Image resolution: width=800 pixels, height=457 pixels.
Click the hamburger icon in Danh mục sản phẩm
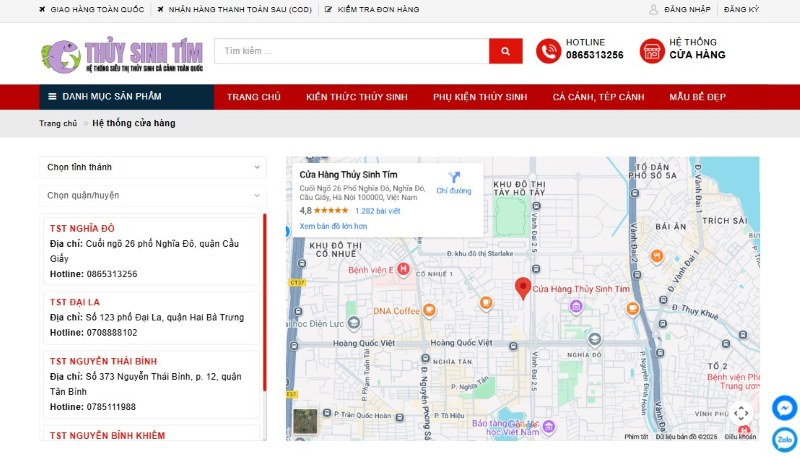[x=52, y=96]
